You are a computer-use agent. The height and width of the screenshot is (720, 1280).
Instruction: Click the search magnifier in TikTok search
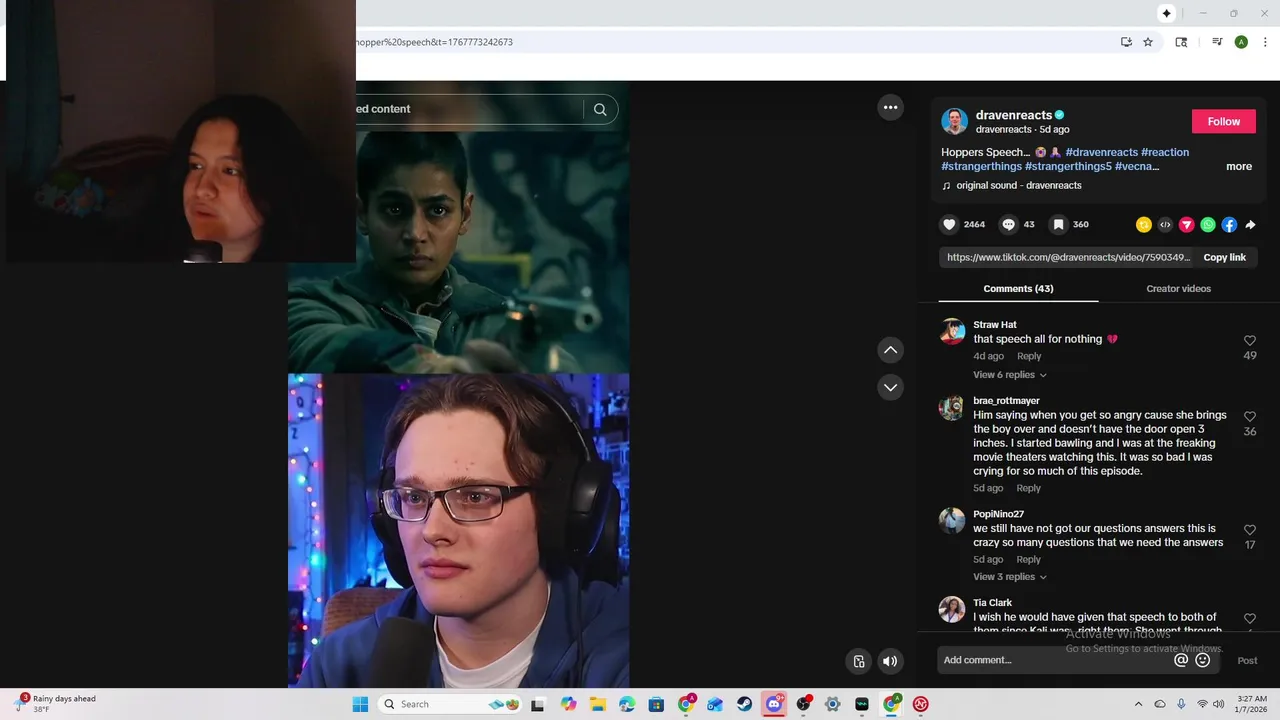click(600, 110)
